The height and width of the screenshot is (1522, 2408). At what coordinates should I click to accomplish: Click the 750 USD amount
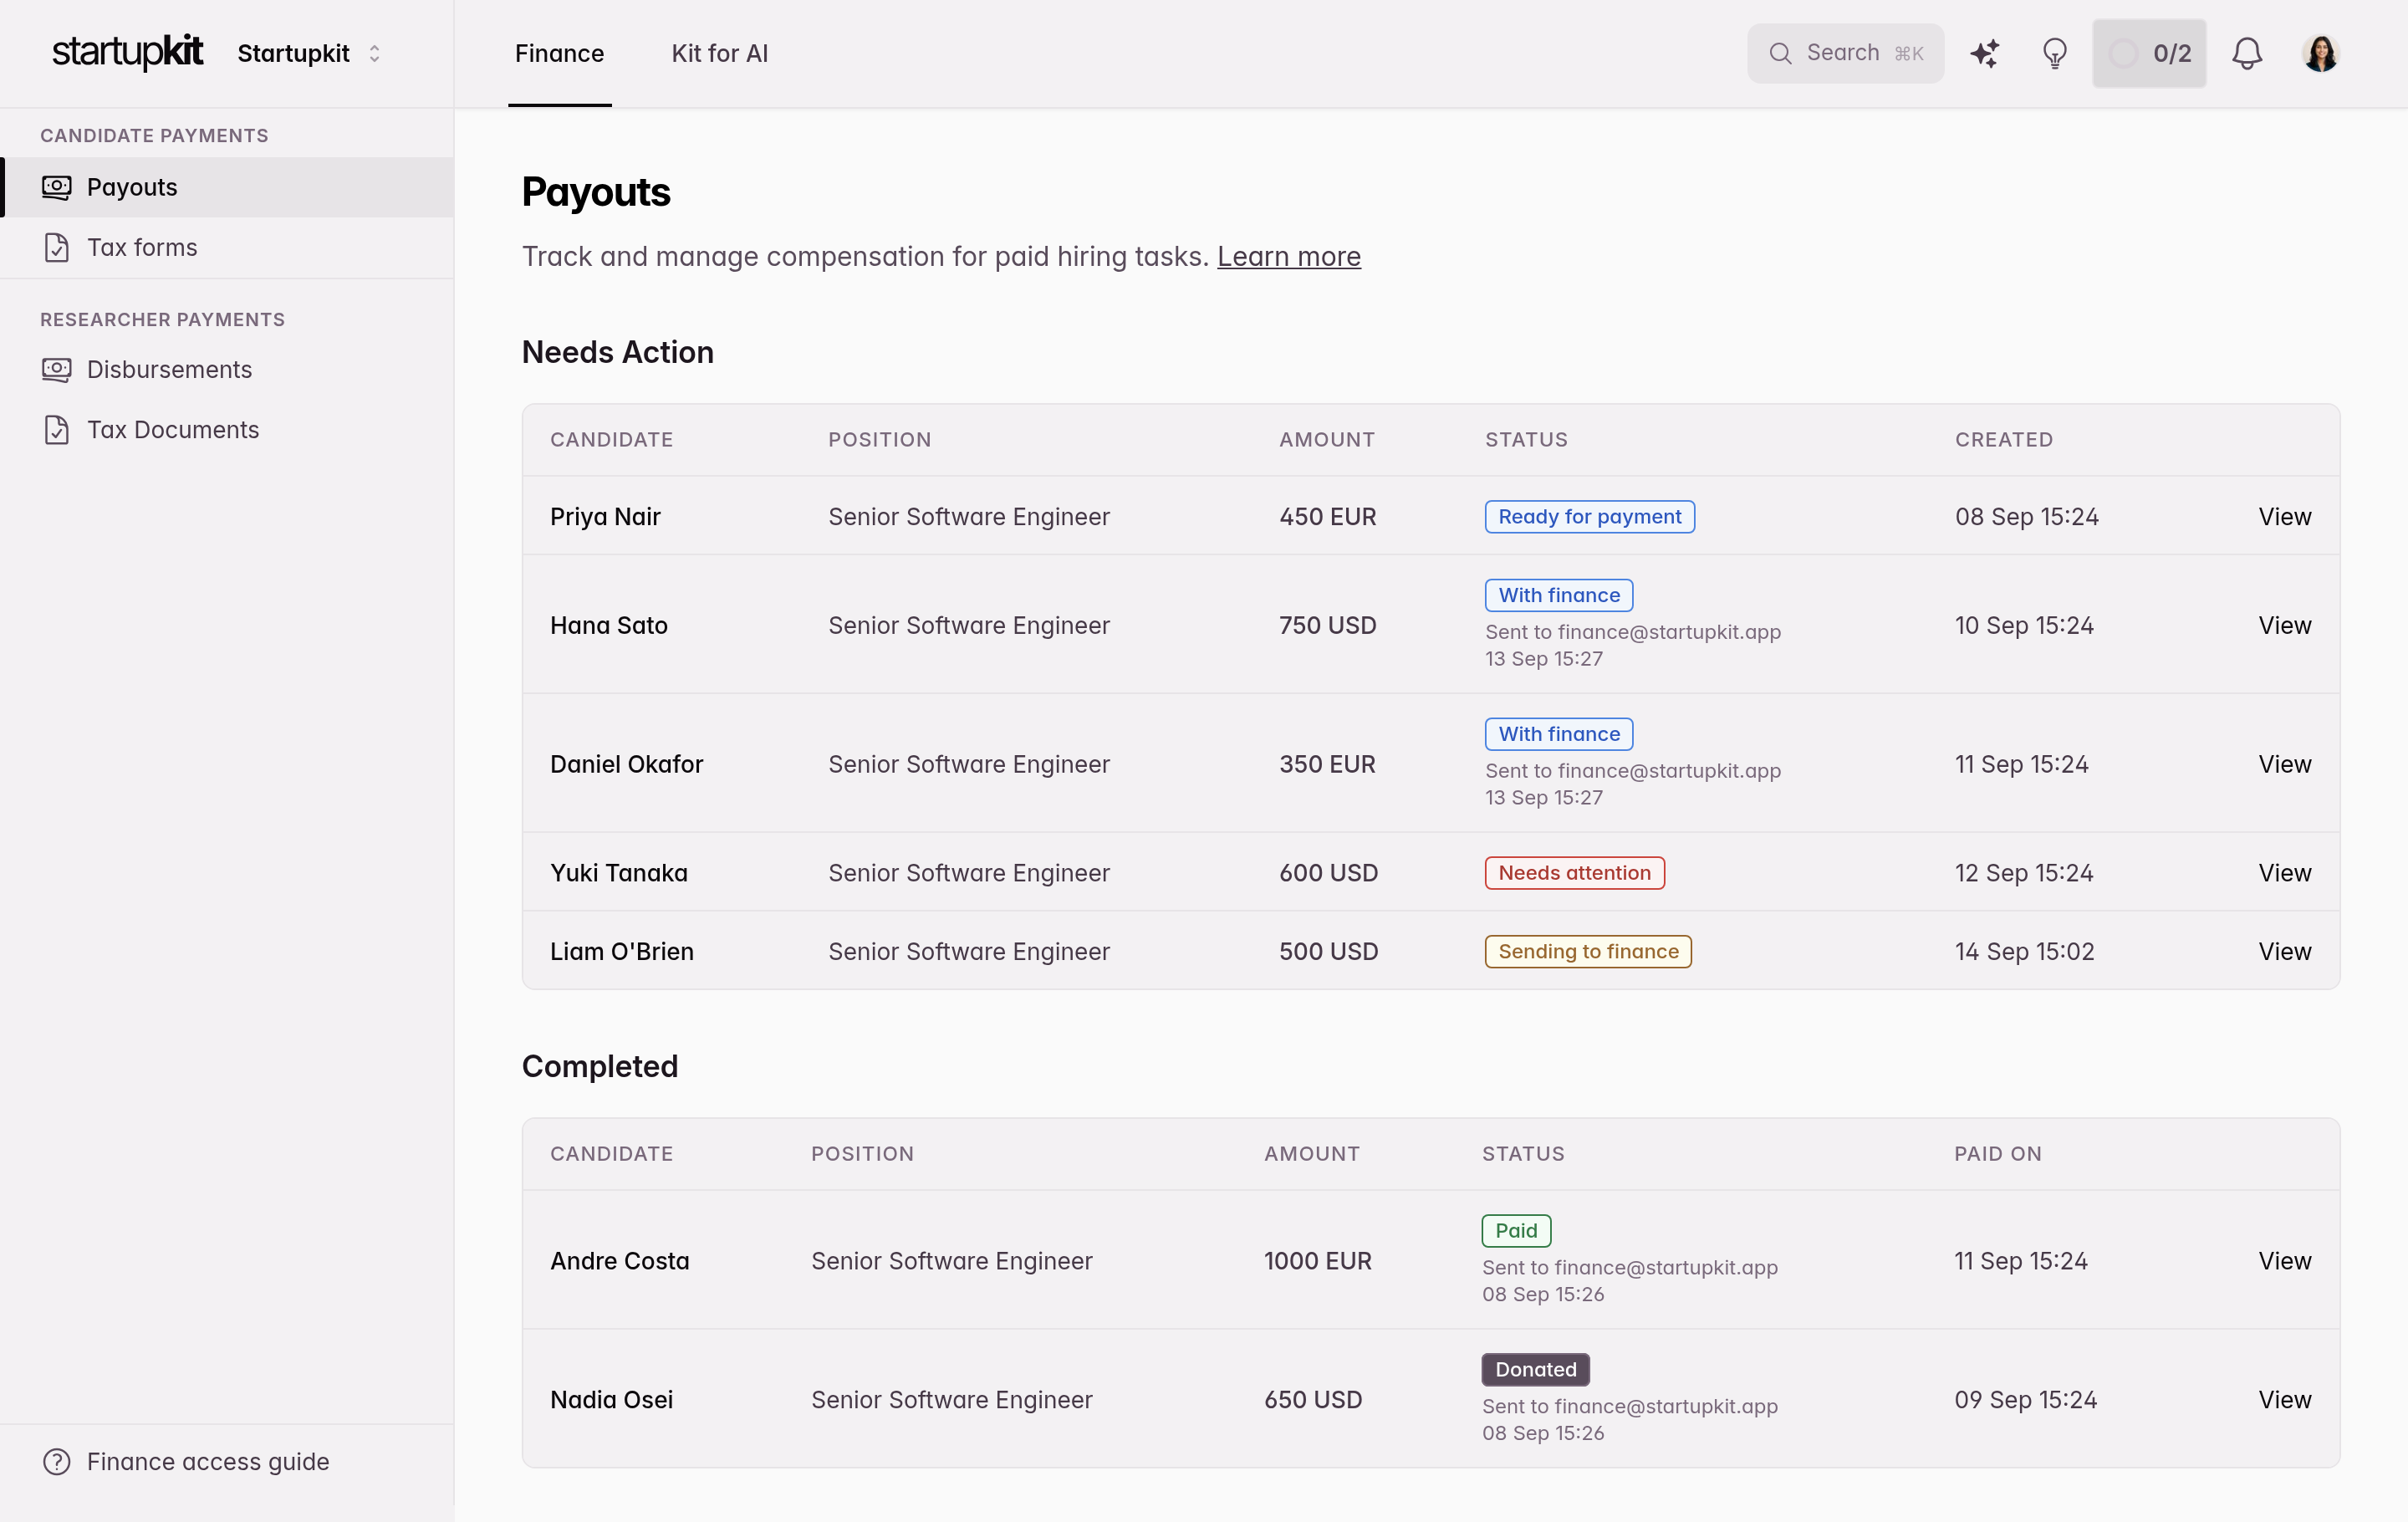[x=1327, y=625]
